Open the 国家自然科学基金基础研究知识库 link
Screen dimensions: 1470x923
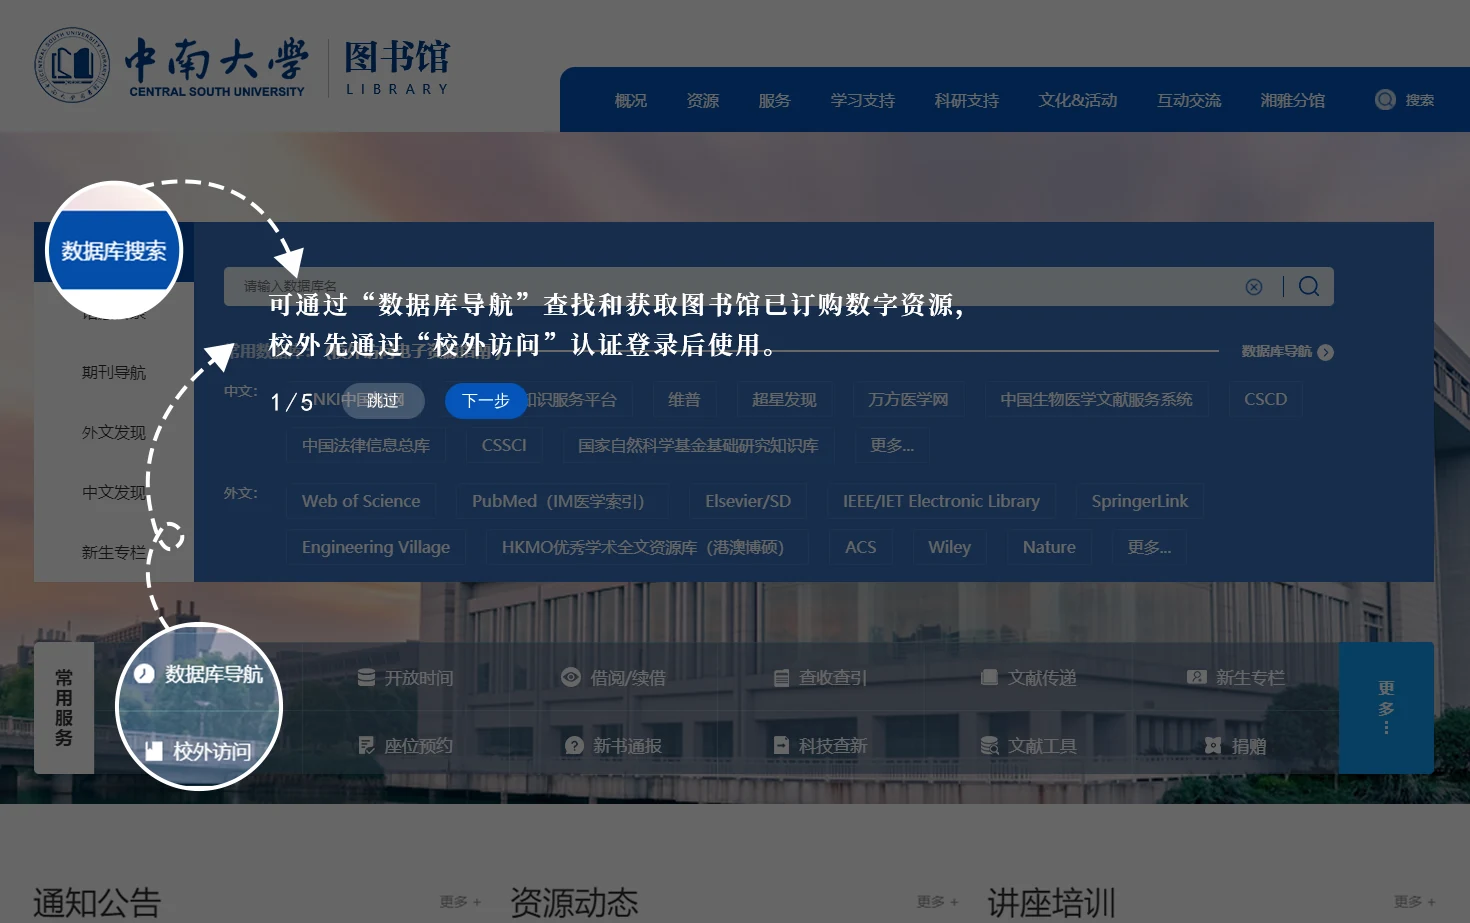tap(698, 445)
